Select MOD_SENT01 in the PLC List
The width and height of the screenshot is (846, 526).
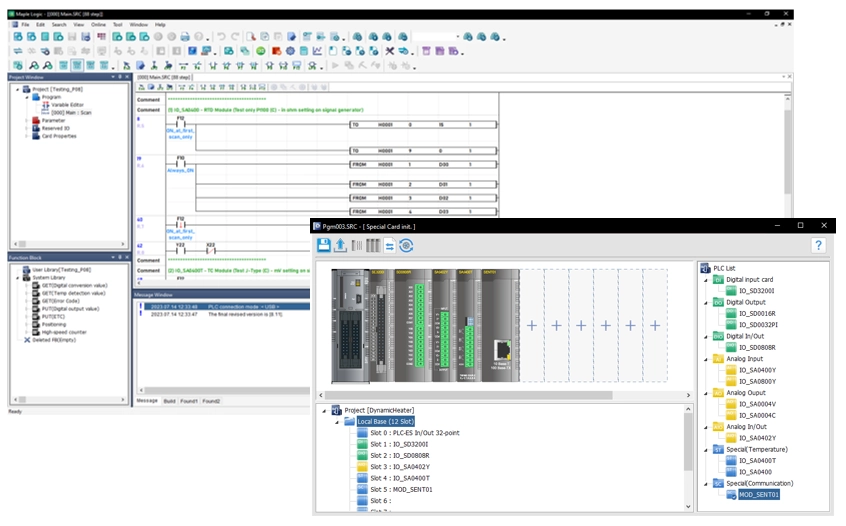[759, 495]
